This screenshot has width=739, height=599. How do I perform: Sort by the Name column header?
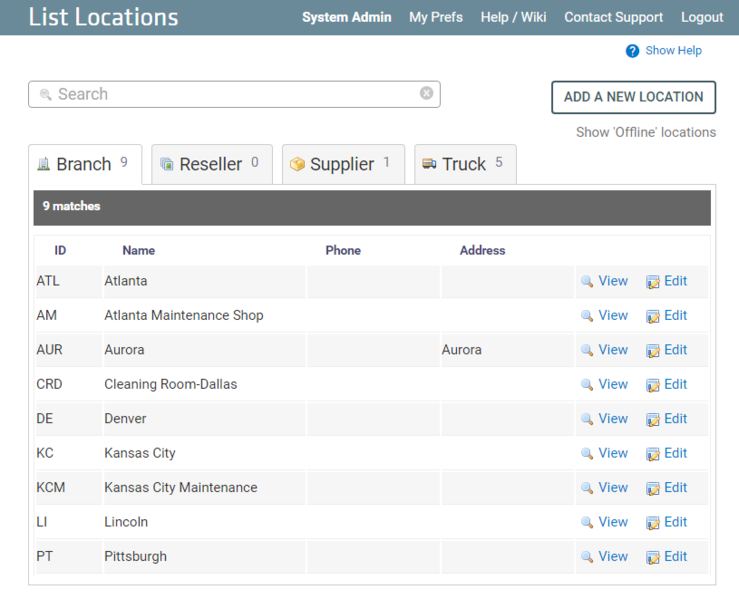(x=139, y=250)
